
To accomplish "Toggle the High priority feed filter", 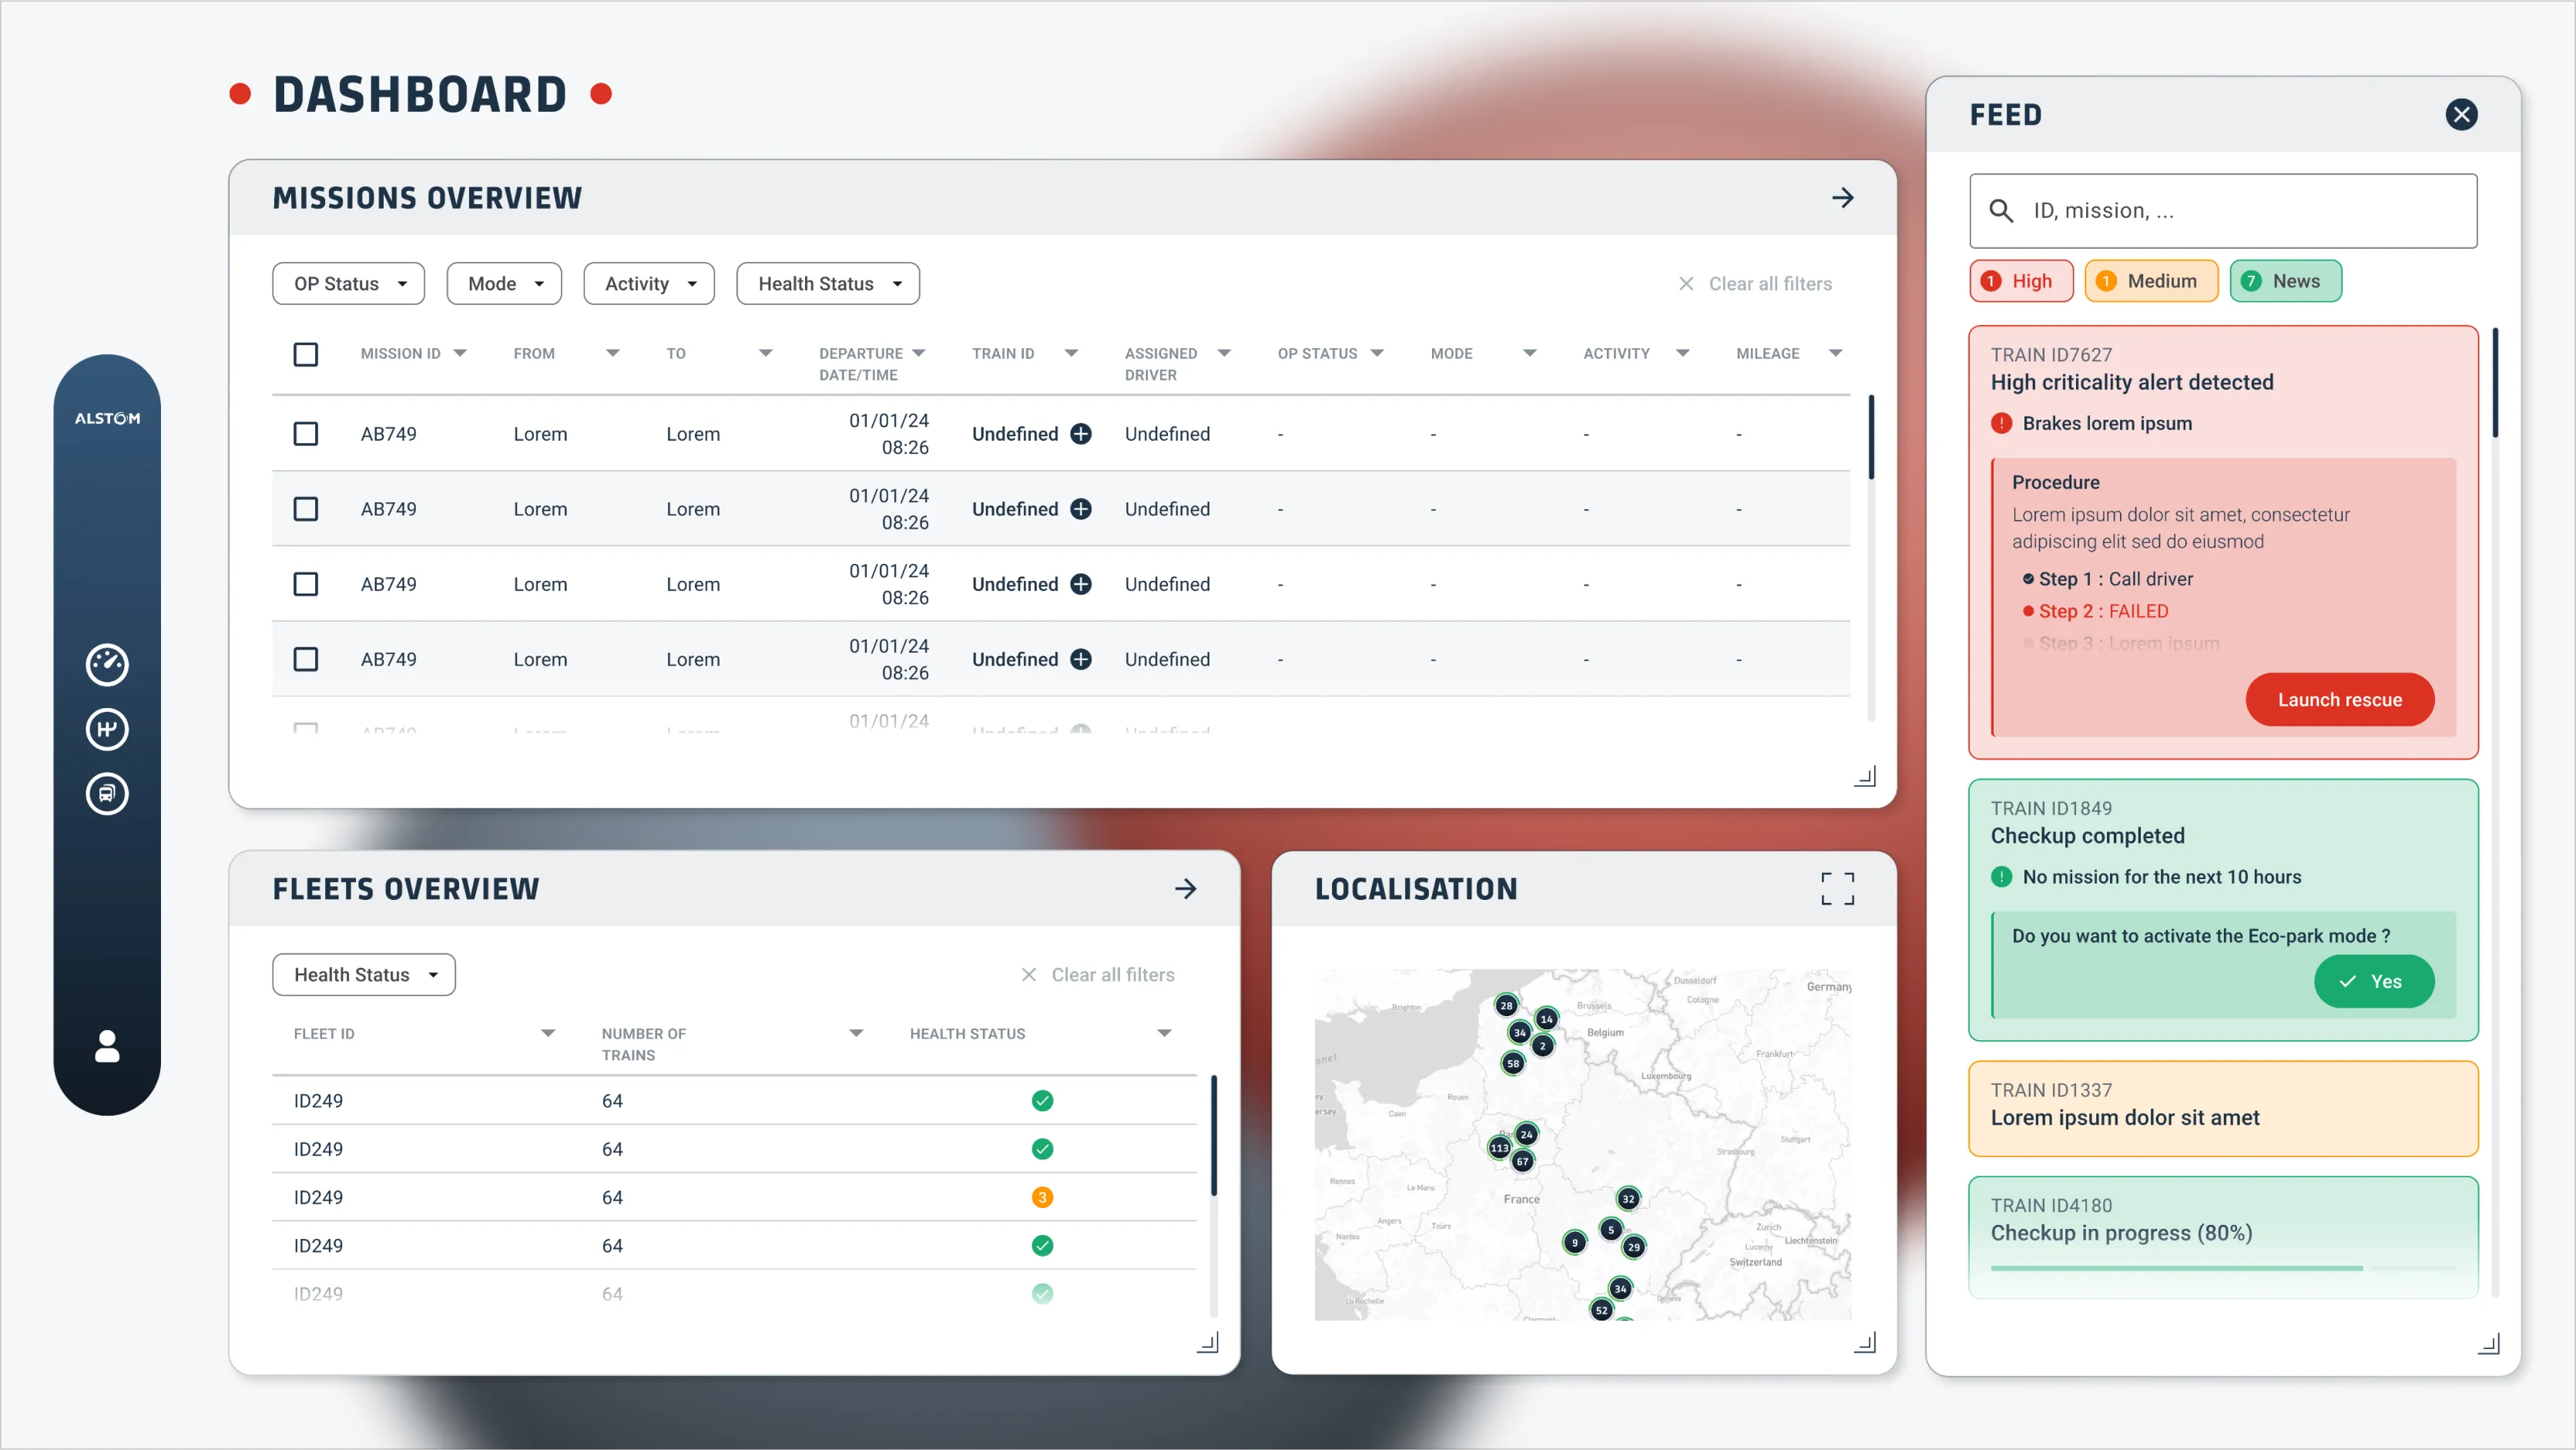I will pyautogui.click(x=2020, y=281).
